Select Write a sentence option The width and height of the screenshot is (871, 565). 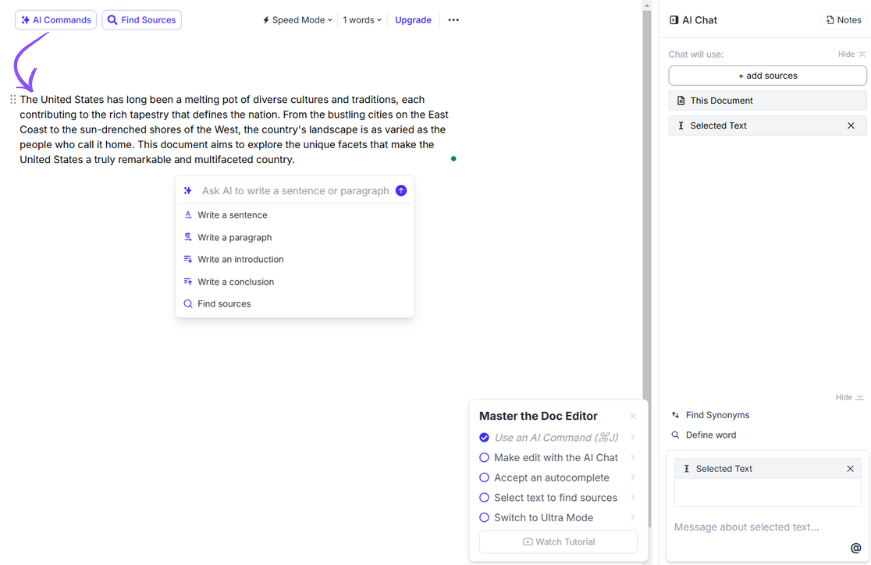[x=294, y=215]
